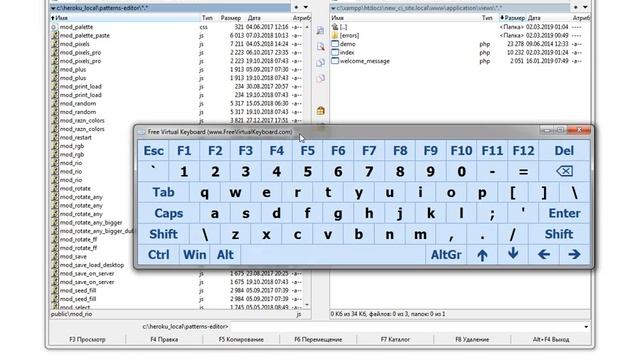Open left panel directory history arrow
The height and width of the screenshot is (360, 640).
(x=306, y=7)
